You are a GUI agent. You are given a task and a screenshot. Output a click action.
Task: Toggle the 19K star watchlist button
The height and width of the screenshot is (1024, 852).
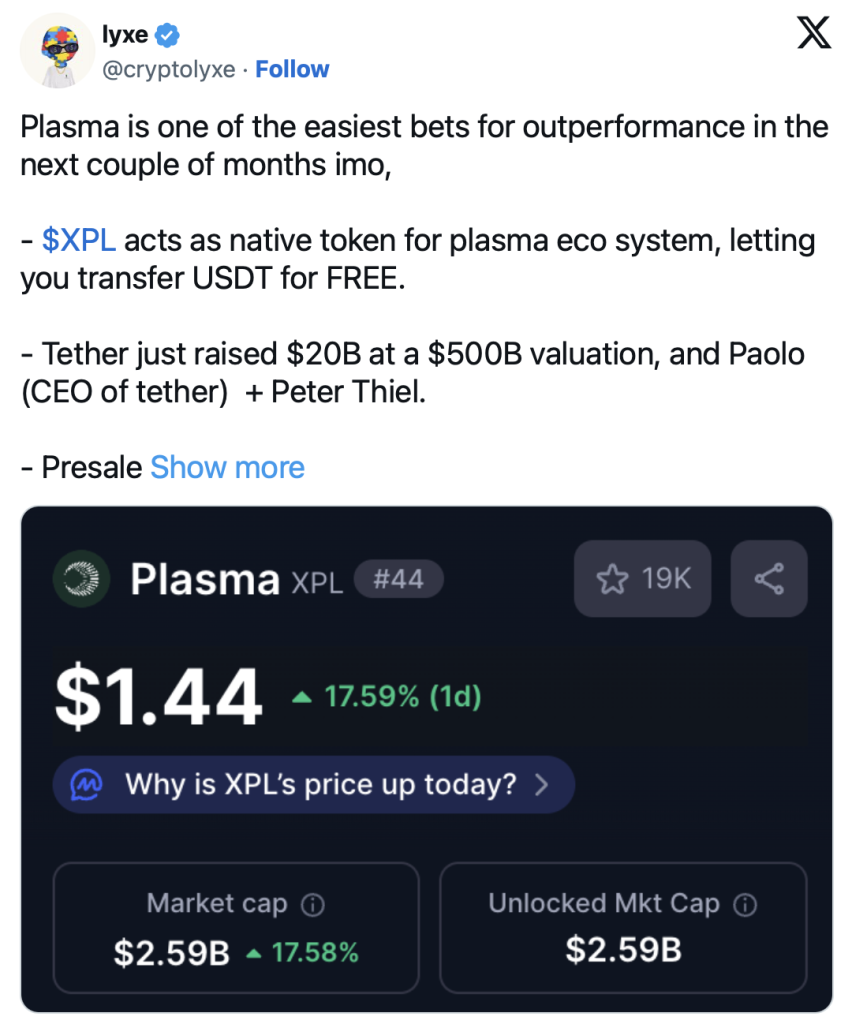tap(642, 578)
